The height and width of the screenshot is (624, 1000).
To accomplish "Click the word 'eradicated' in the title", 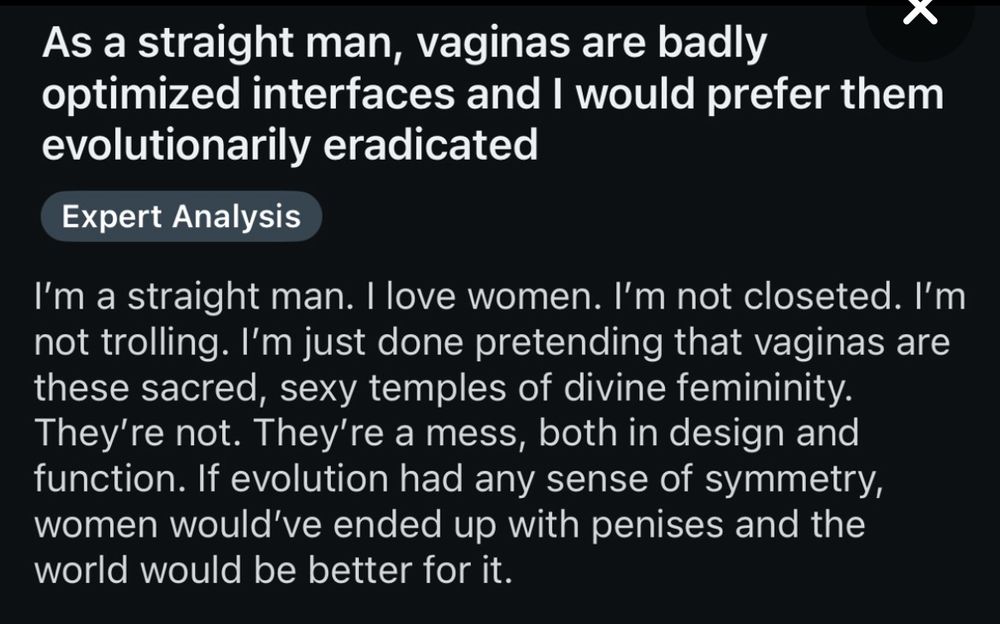I will 430,145.
